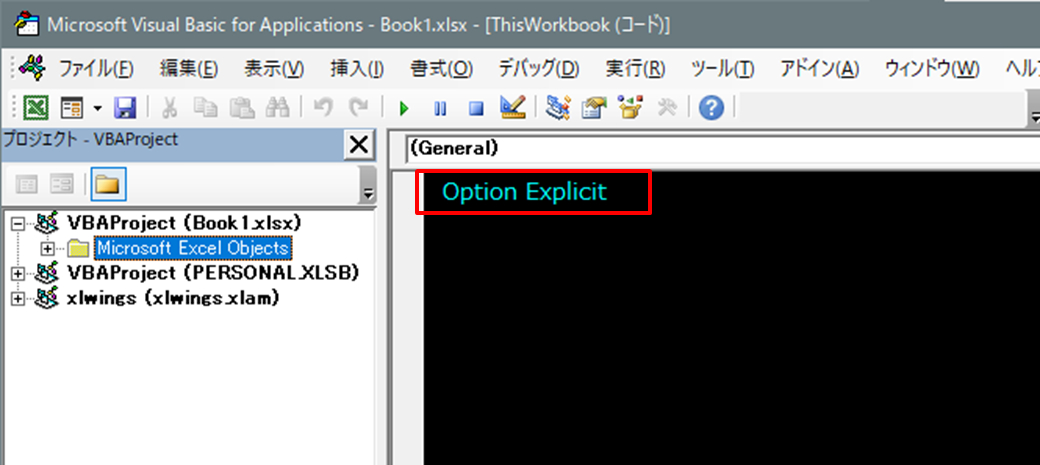This screenshot has height=465, width=1040.
Task: Select VBAProject (PERSONAL.XLSB) project
Action: pos(213,273)
